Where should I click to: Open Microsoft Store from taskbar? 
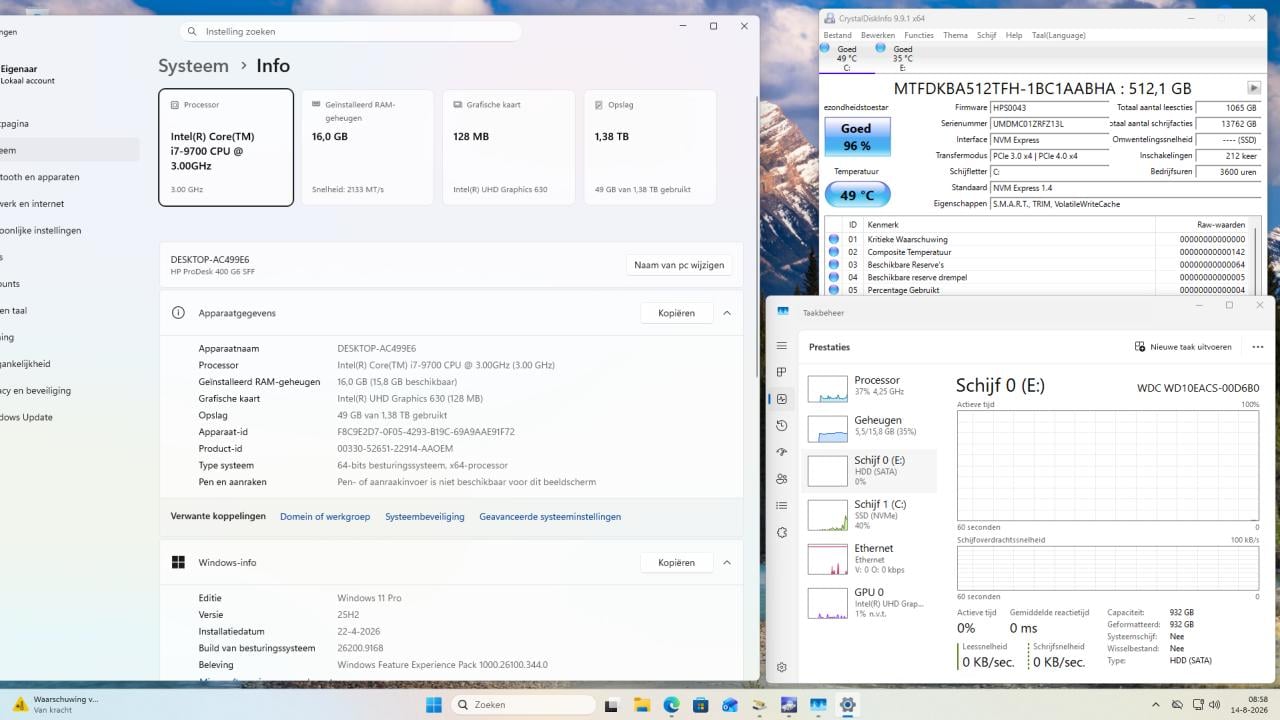click(x=701, y=705)
